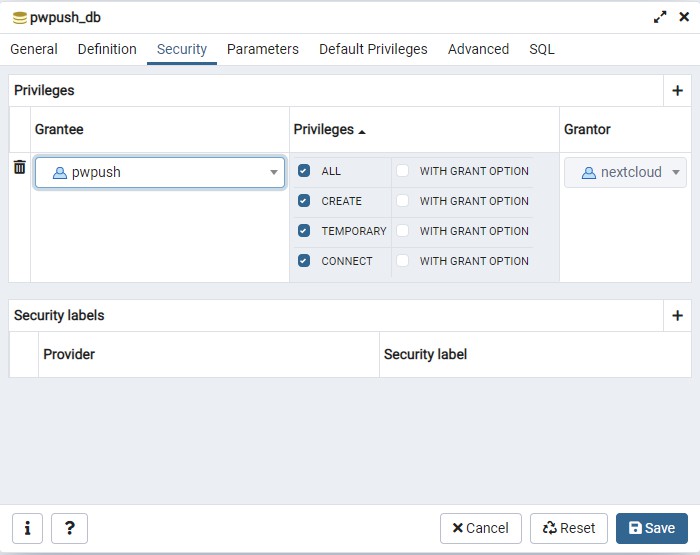Click the Cancel button
This screenshot has height=555, width=700.
(480, 528)
